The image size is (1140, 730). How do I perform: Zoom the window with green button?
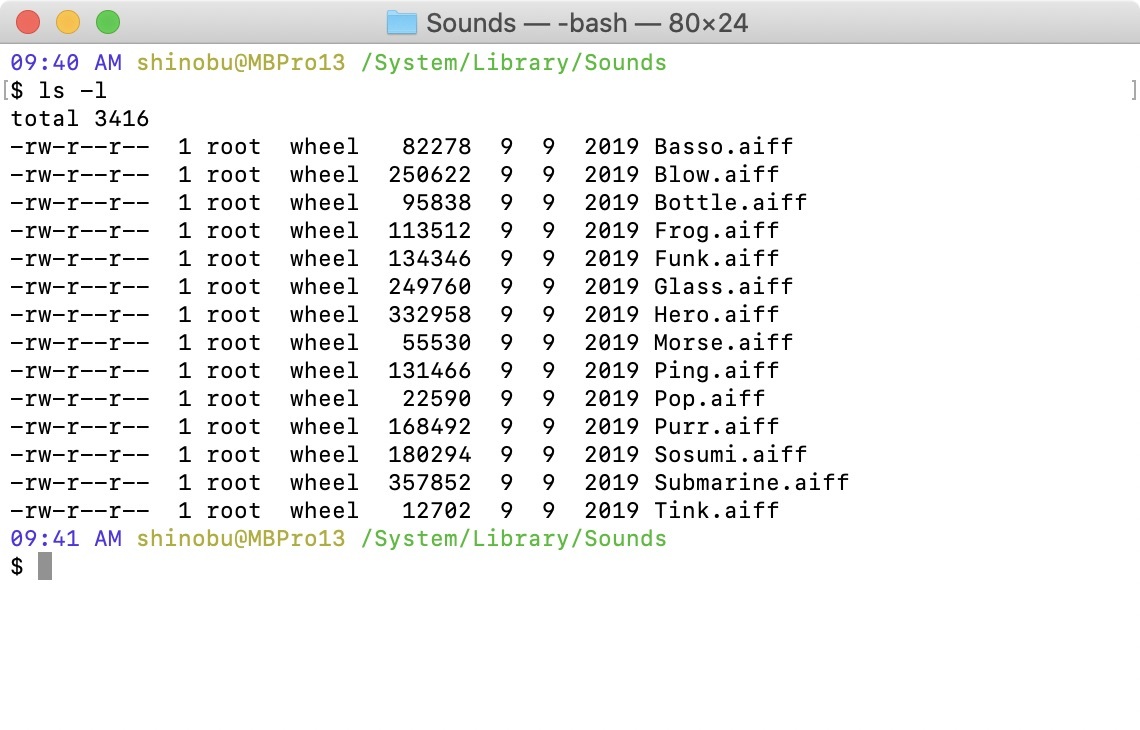pyautogui.click(x=108, y=23)
